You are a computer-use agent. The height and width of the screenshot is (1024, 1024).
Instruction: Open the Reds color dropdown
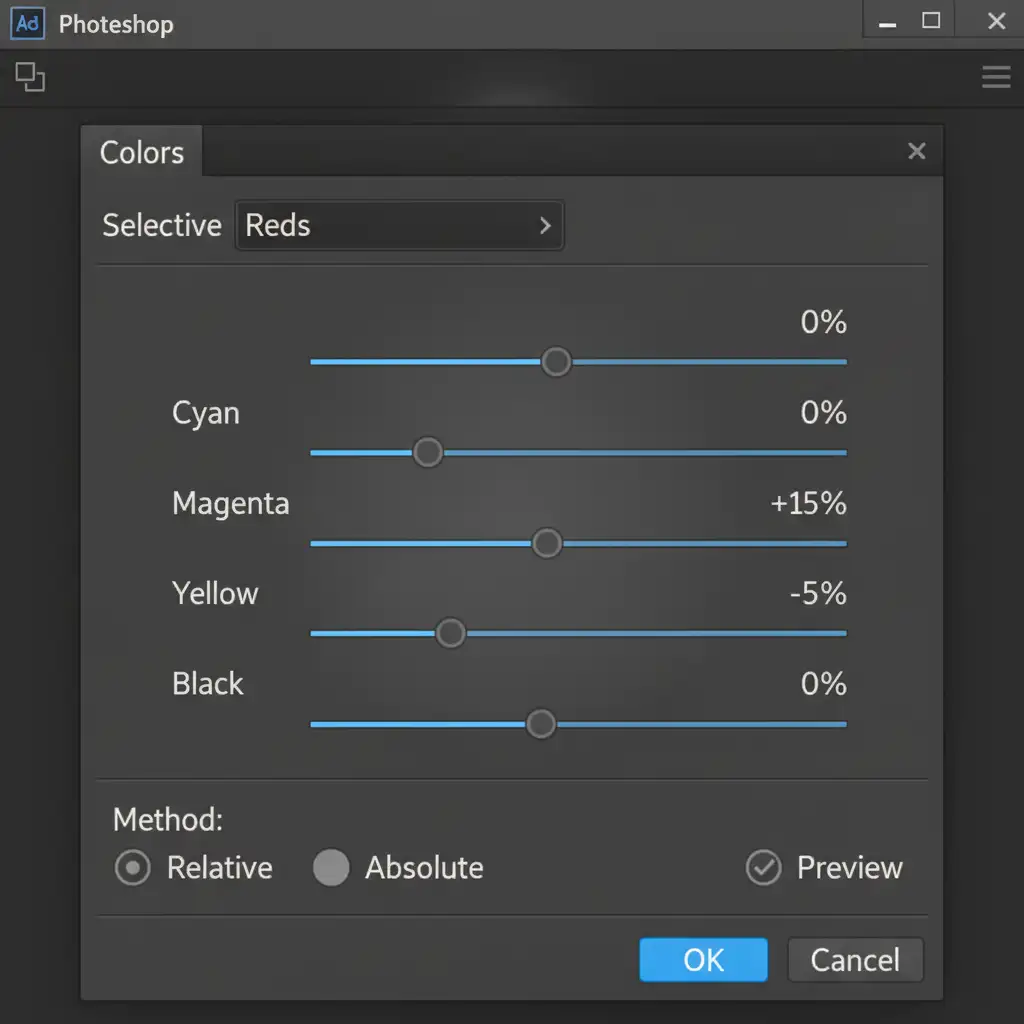click(398, 226)
